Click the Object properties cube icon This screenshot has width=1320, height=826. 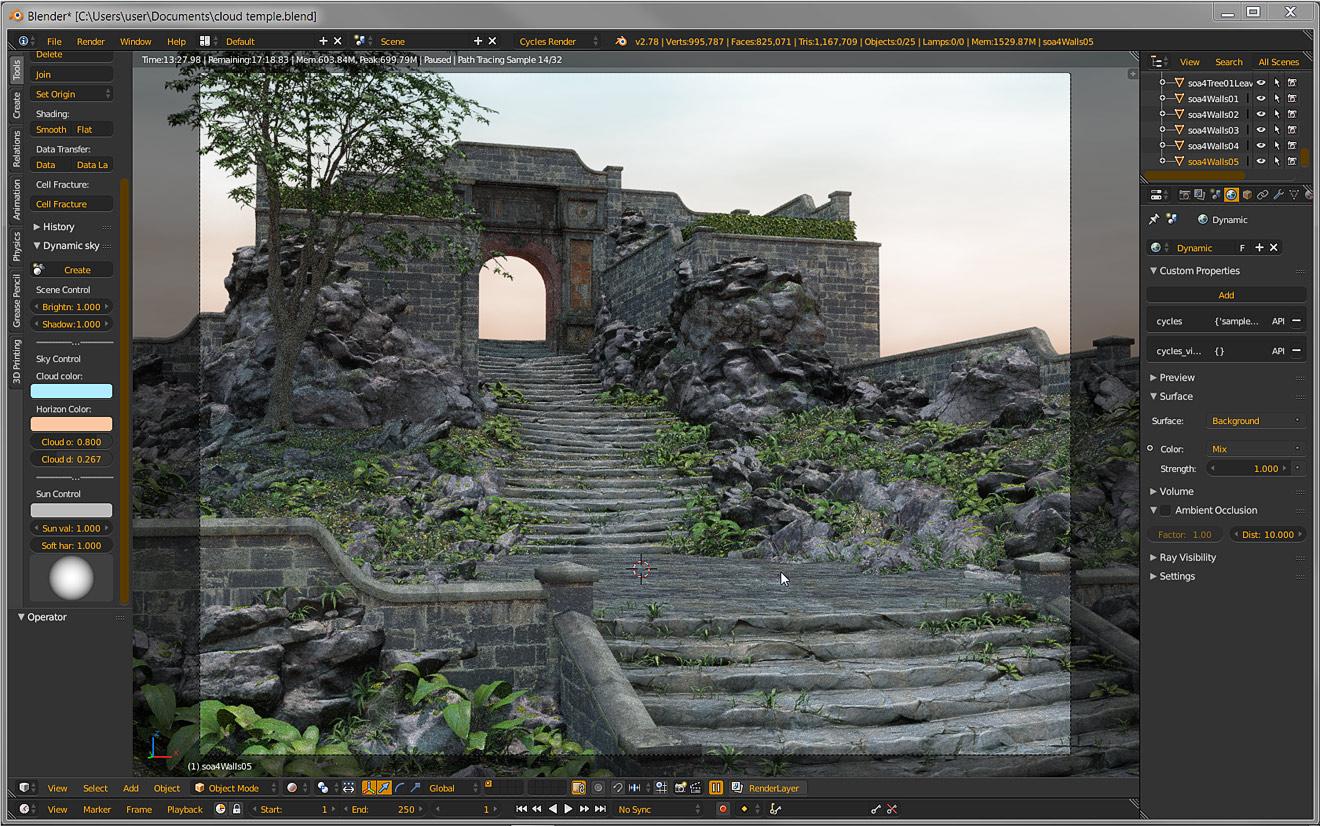pos(1246,194)
